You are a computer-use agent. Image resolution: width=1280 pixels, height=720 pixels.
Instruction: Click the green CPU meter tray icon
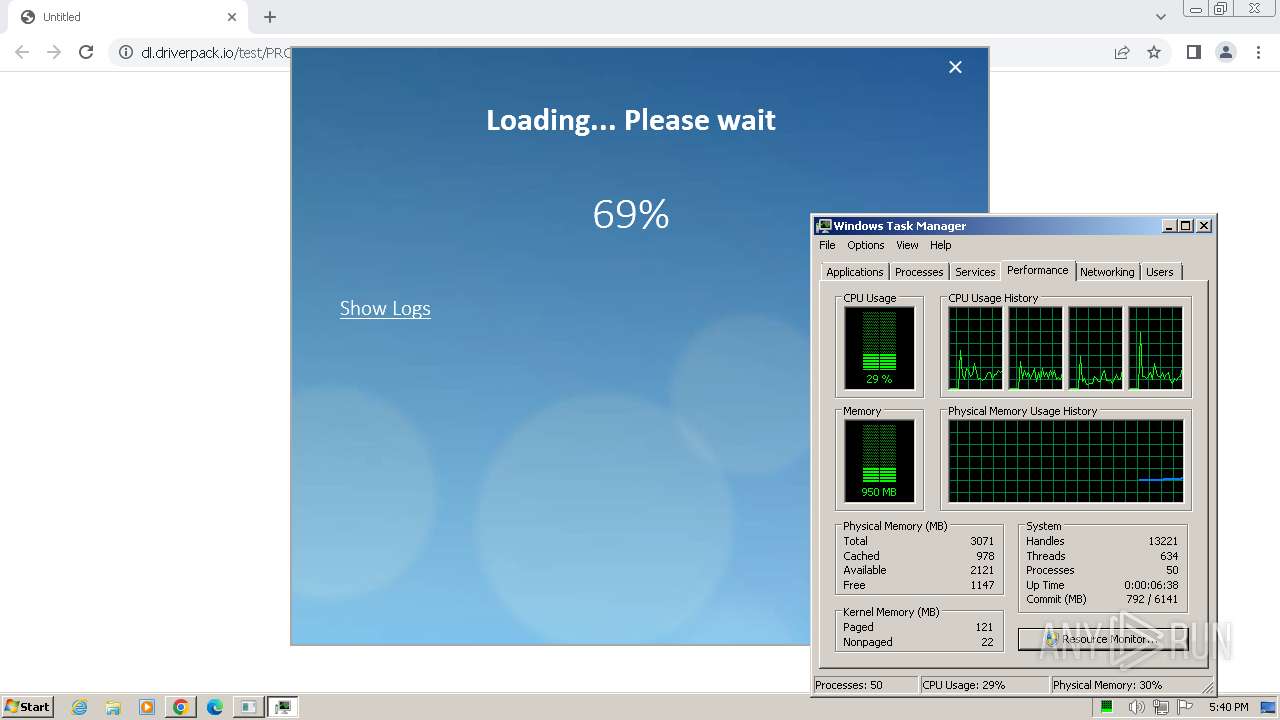(1107, 707)
